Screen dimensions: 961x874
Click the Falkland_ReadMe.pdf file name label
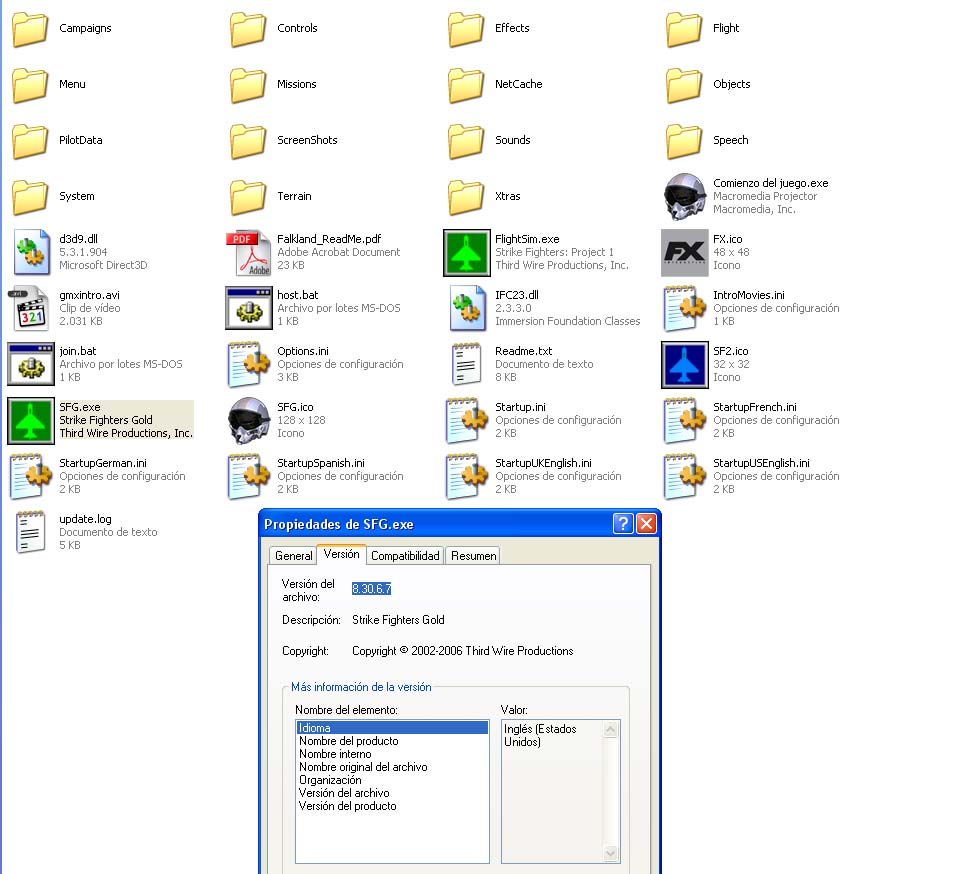click(329, 239)
